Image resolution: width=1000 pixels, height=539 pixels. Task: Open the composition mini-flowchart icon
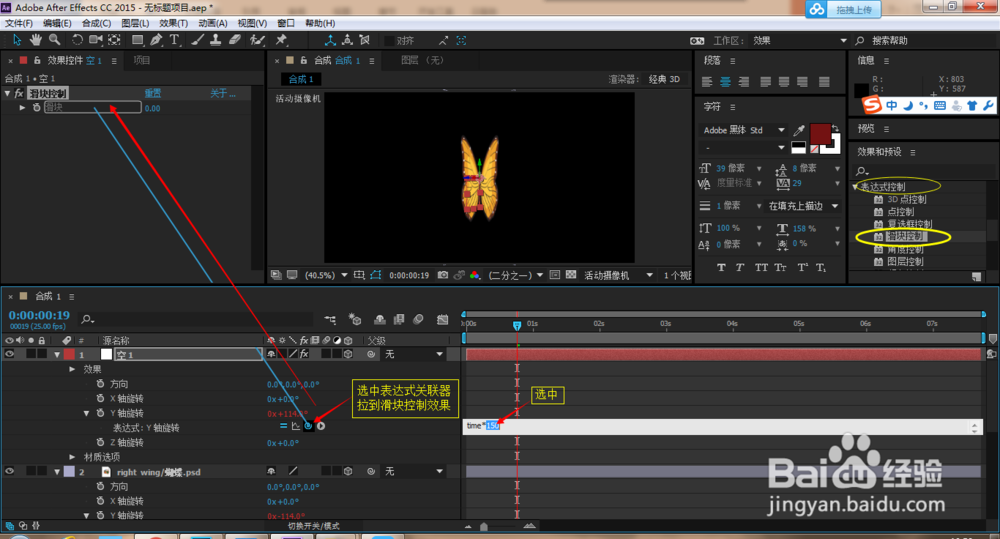tap(330, 320)
